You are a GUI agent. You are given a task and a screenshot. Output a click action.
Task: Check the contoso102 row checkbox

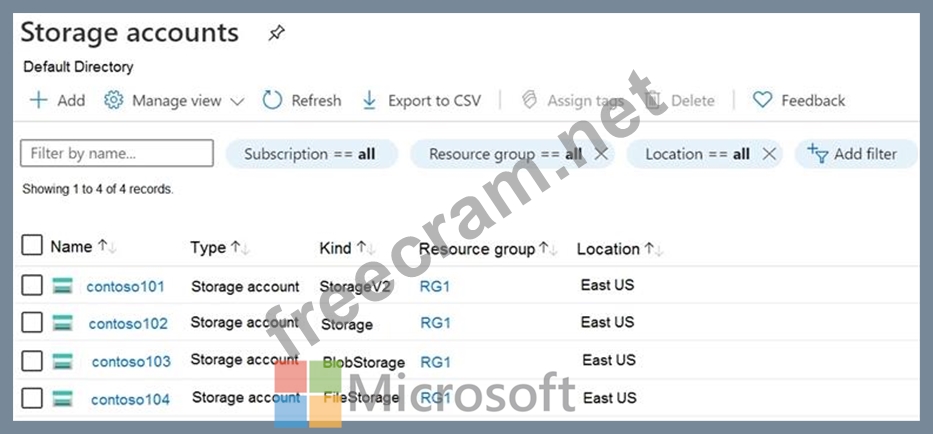point(32,323)
